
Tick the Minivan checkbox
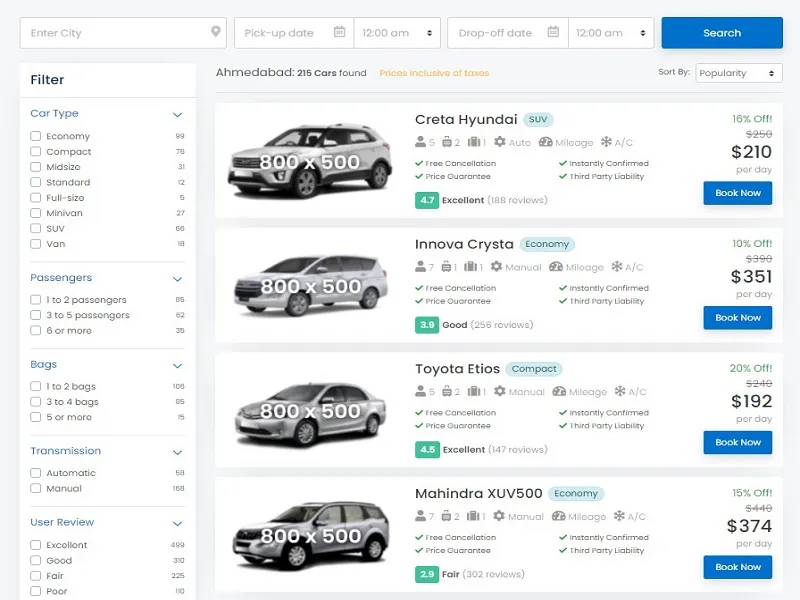tap(35, 213)
